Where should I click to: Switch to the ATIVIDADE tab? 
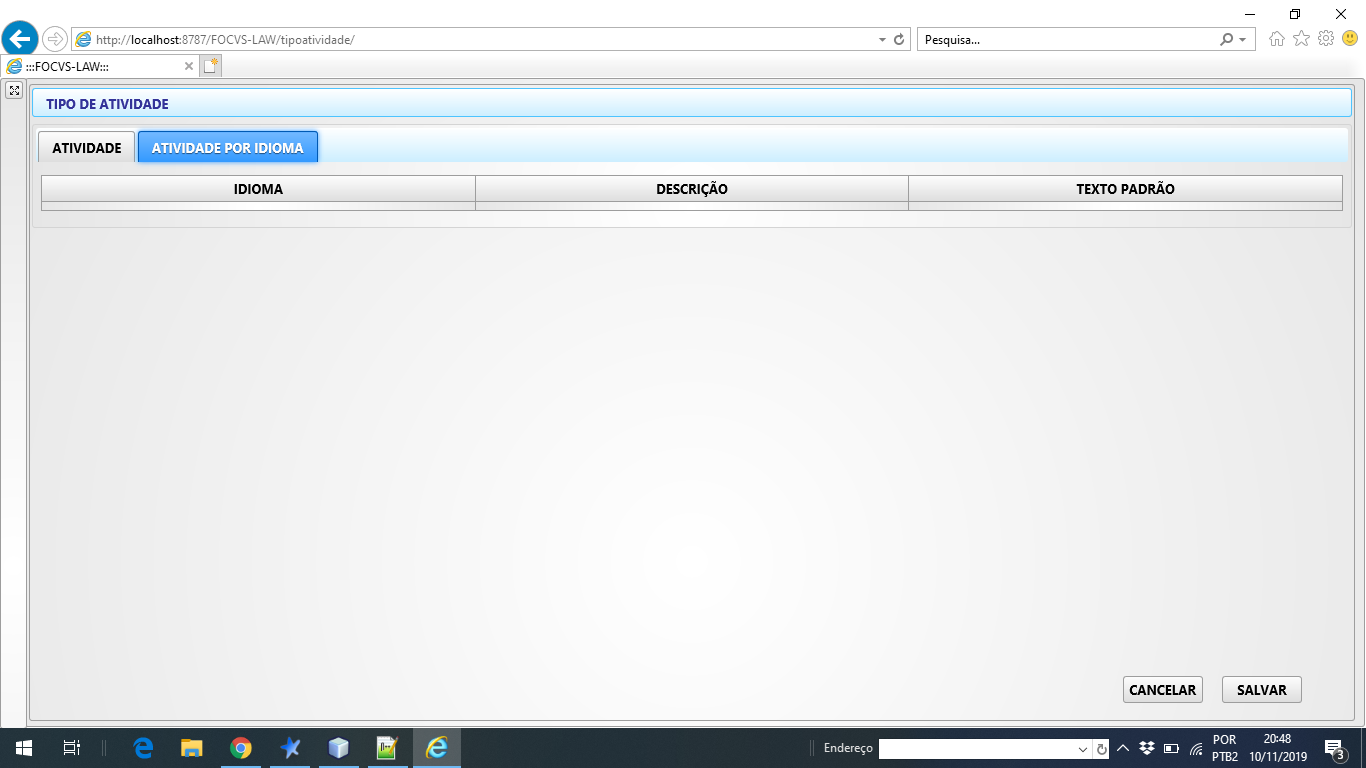pyautogui.click(x=87, y=147)
